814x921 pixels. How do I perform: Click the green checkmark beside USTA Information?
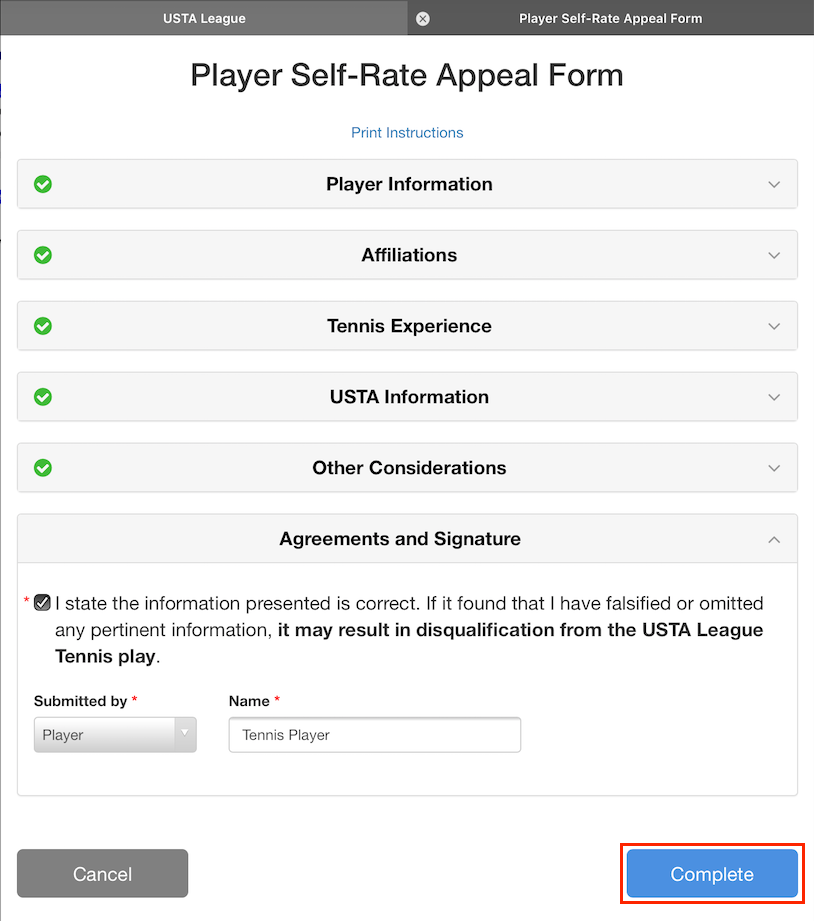[43, 397]
